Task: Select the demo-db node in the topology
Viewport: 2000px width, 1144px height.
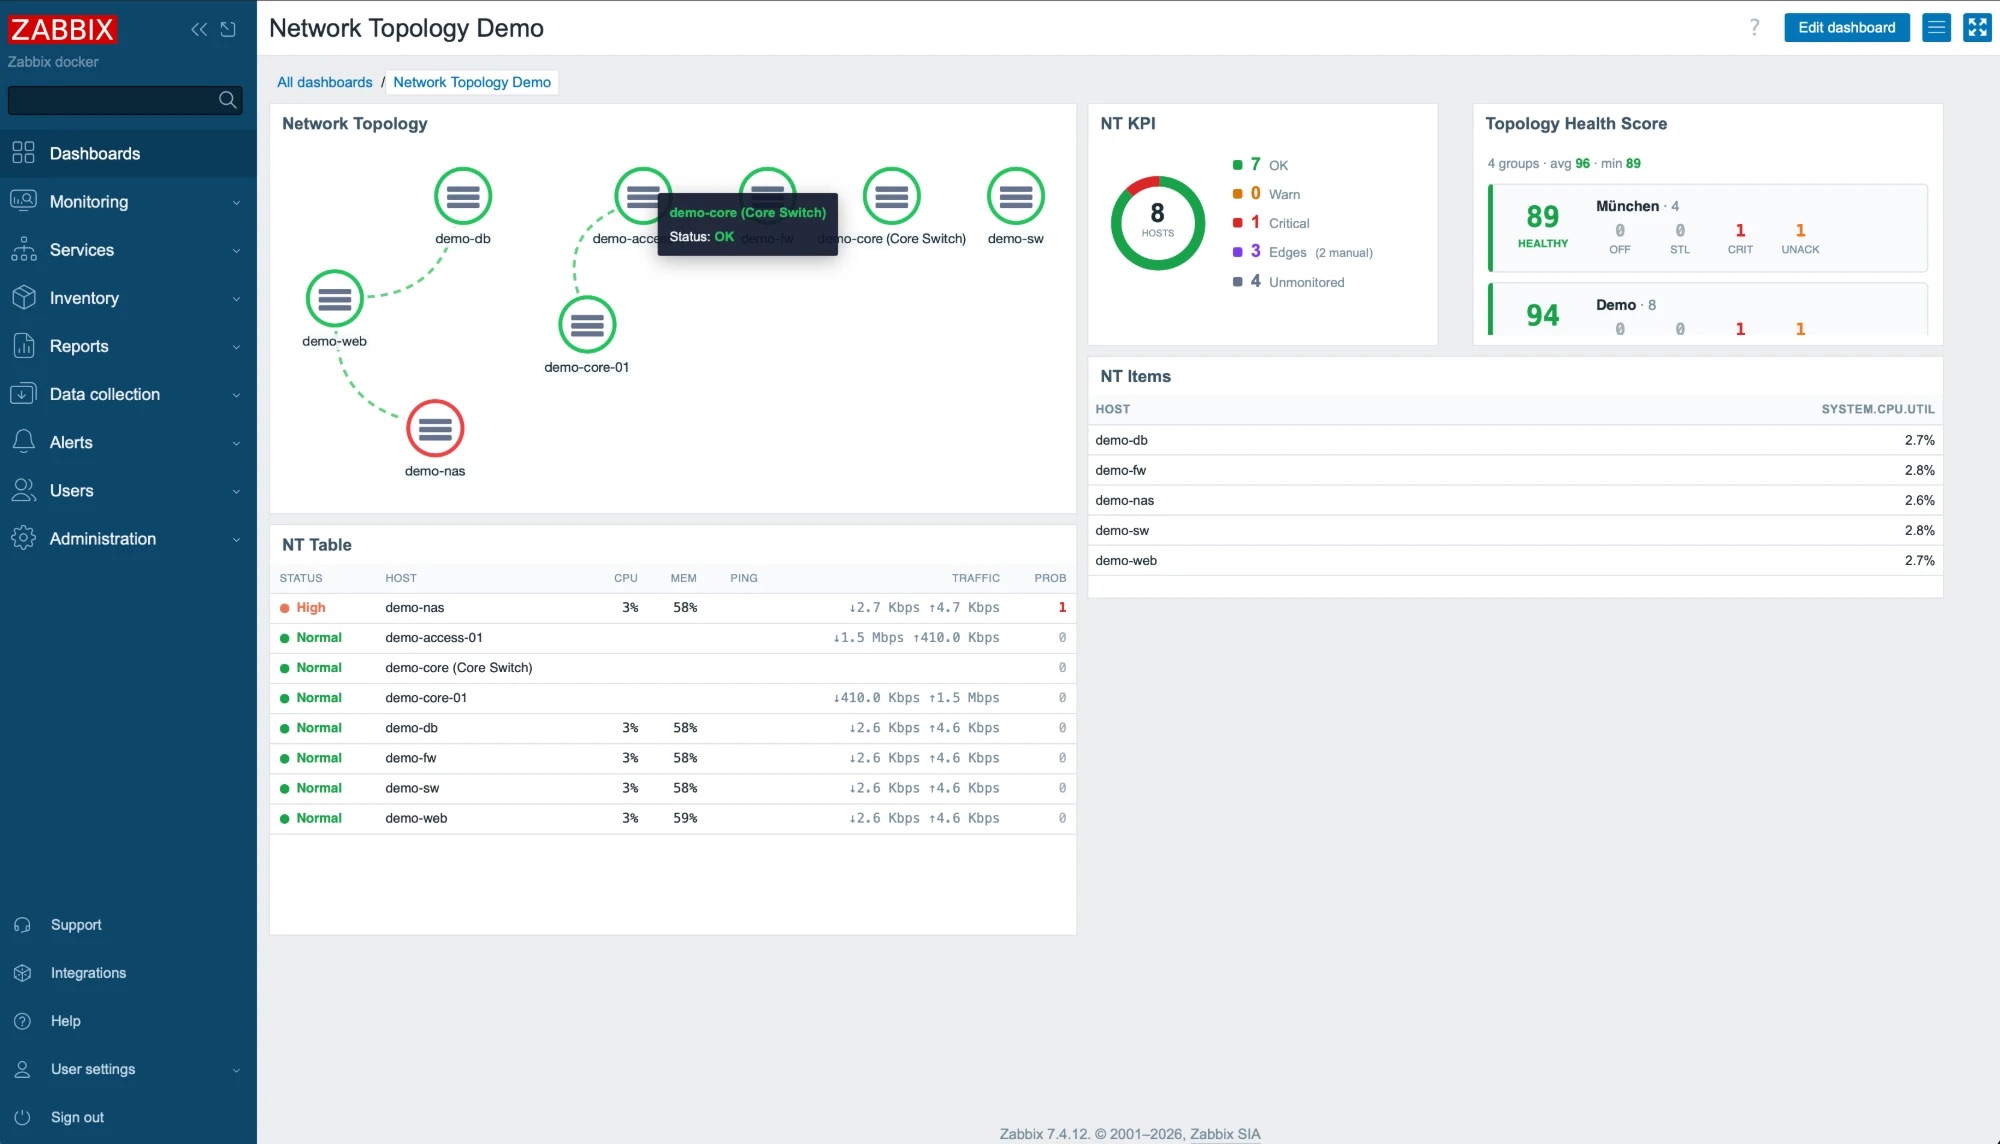Action: click(463, 196)
